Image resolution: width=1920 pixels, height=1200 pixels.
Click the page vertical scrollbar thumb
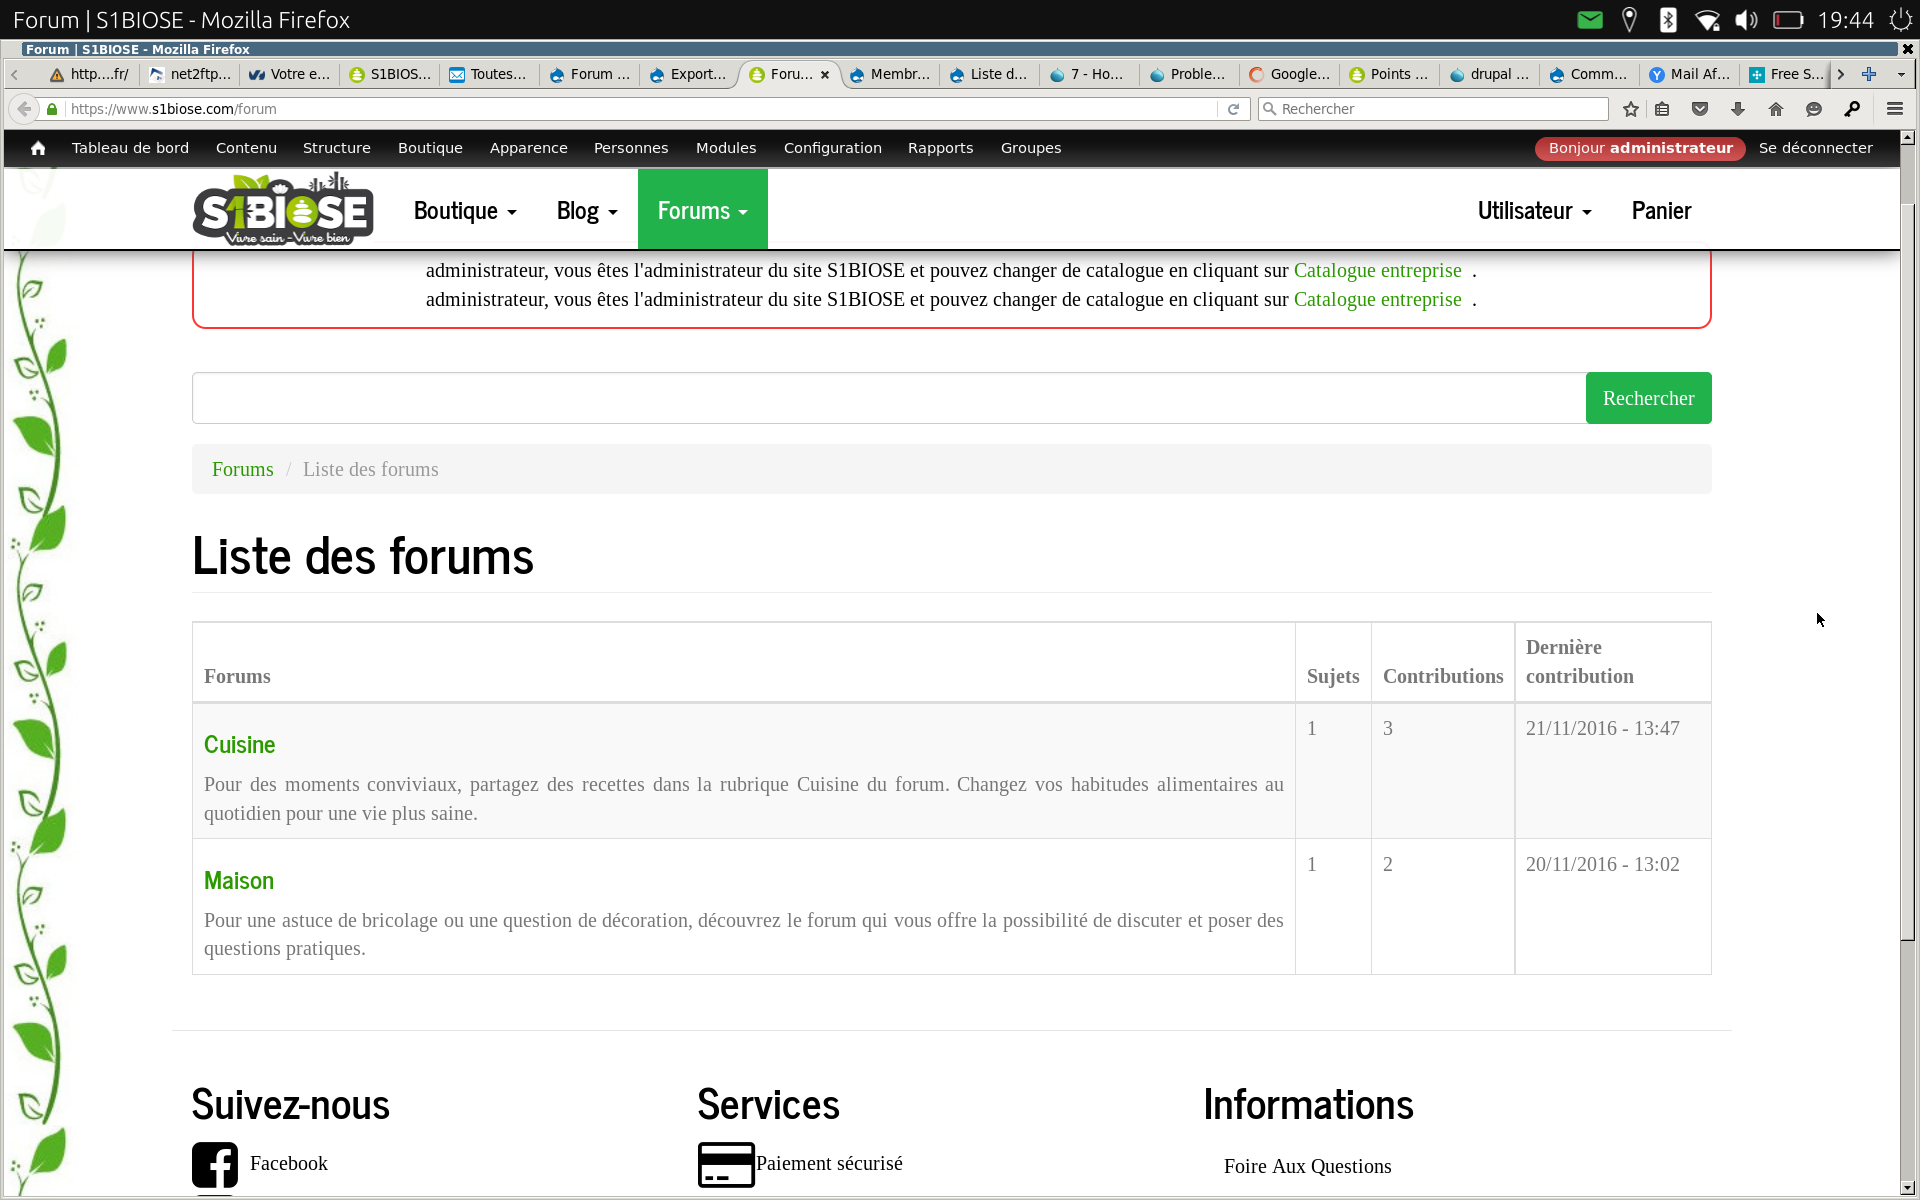[x=1908, y=572]
